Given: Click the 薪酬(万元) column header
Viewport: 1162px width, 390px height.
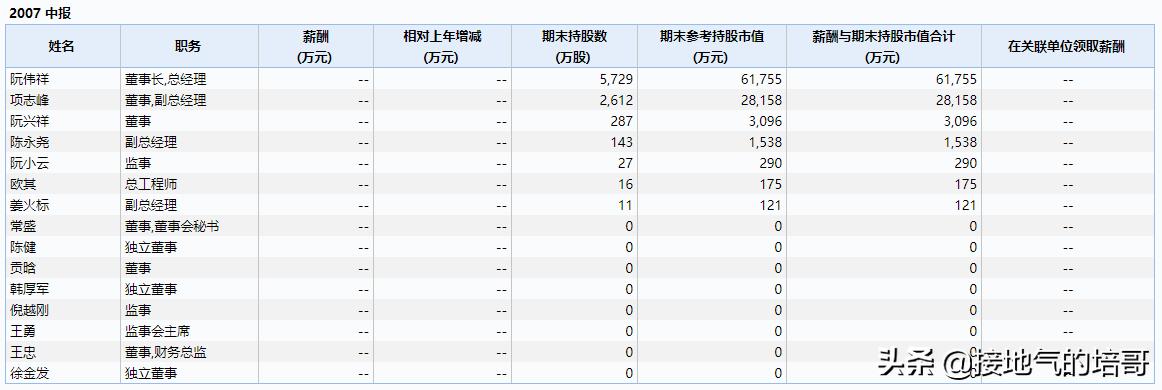Looking at the screenshot, I should click(316, 46).
